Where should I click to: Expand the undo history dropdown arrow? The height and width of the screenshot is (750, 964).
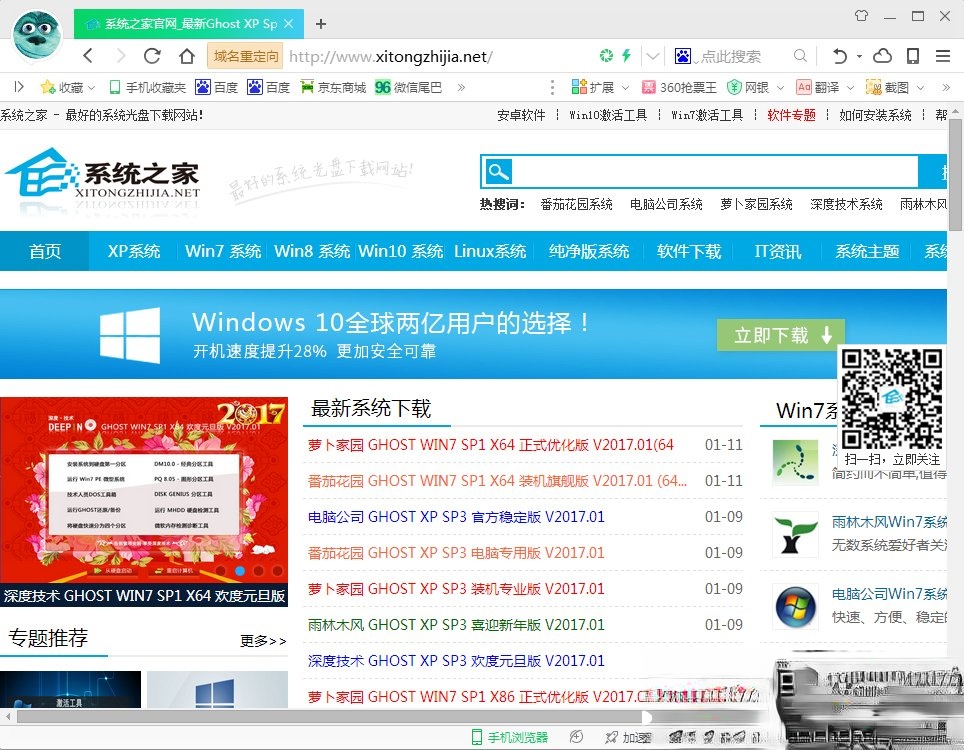[859, 56]
